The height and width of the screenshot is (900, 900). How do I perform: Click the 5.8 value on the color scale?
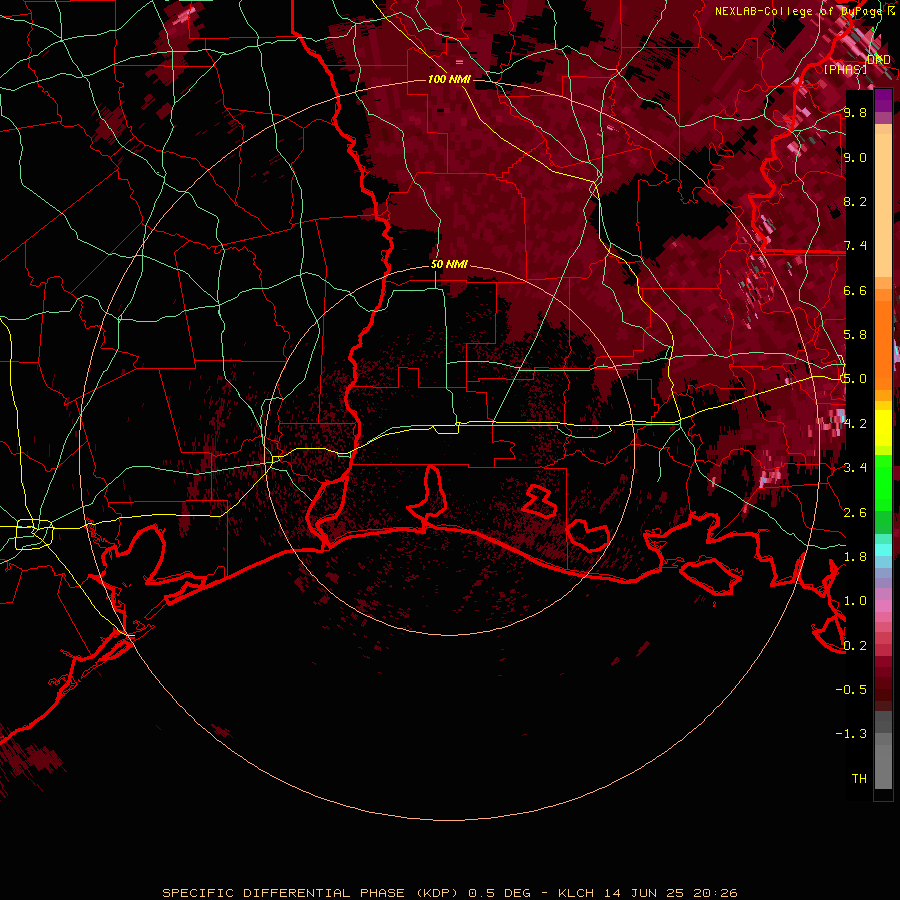coord(855,335)
